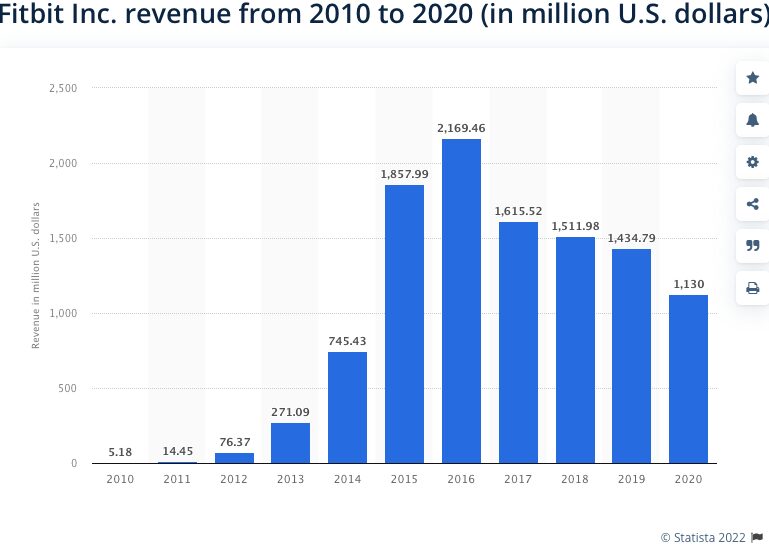Click the 2020 bar labeled 1,130

coord(688,379)
